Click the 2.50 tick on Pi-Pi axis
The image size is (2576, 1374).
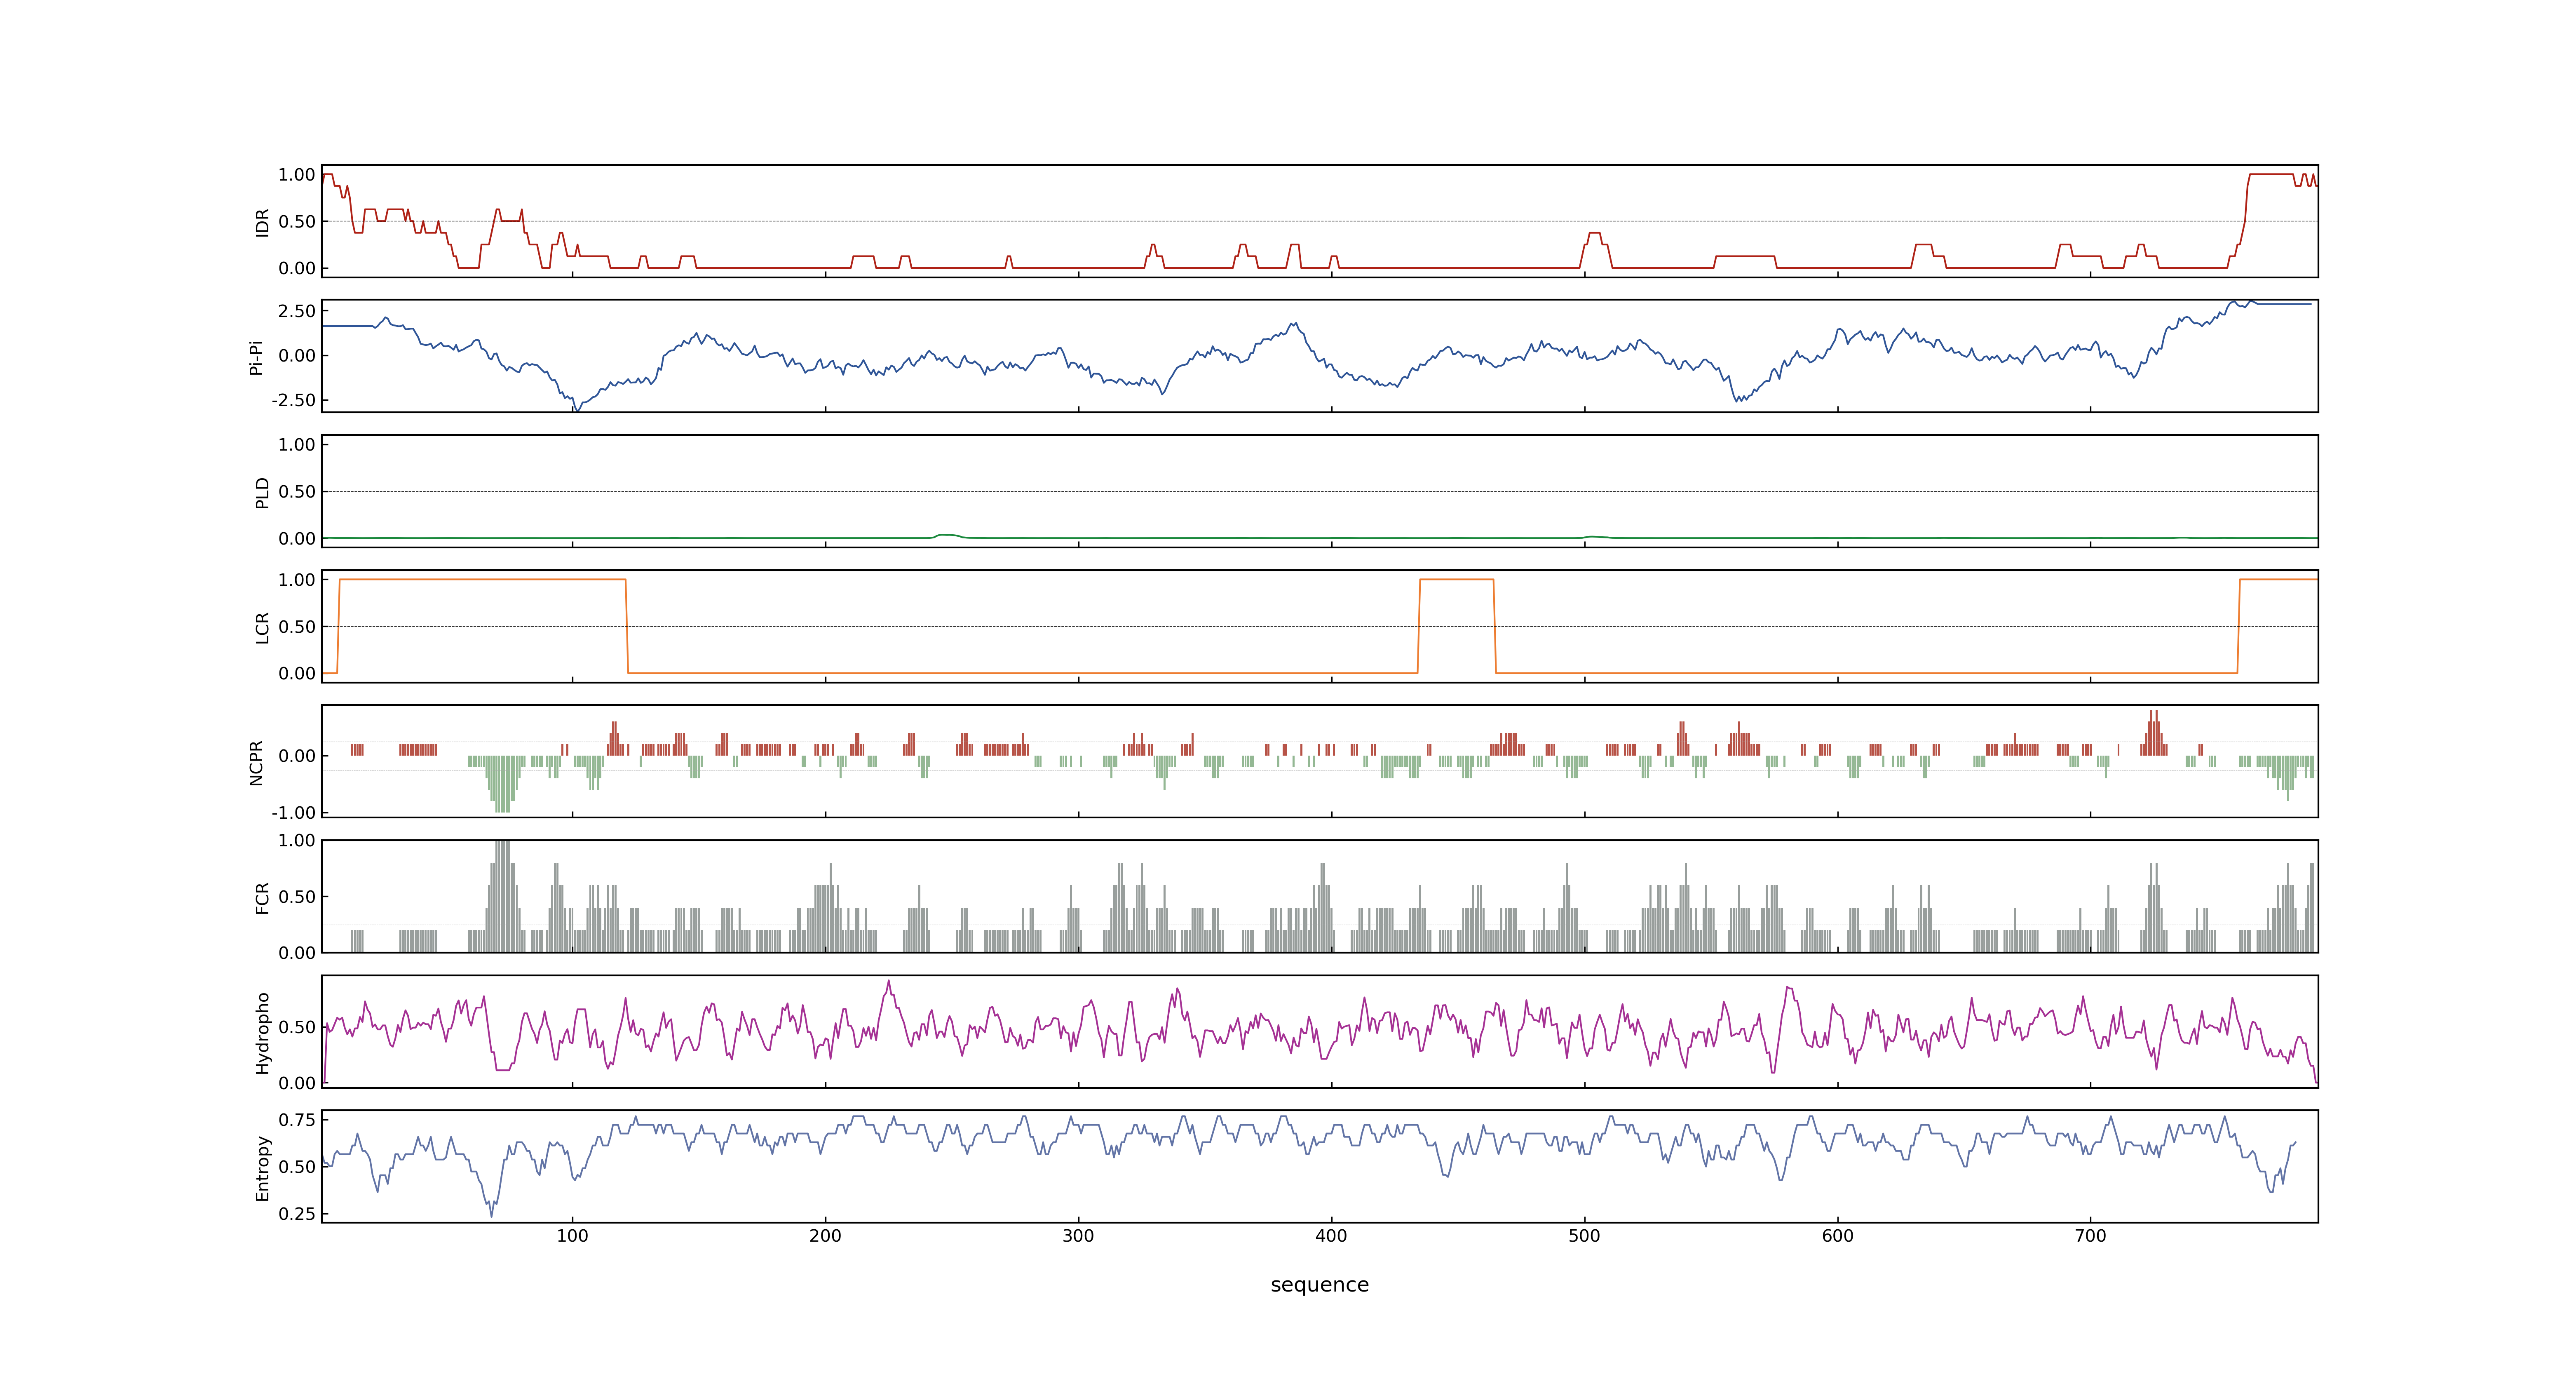point(297,311)
